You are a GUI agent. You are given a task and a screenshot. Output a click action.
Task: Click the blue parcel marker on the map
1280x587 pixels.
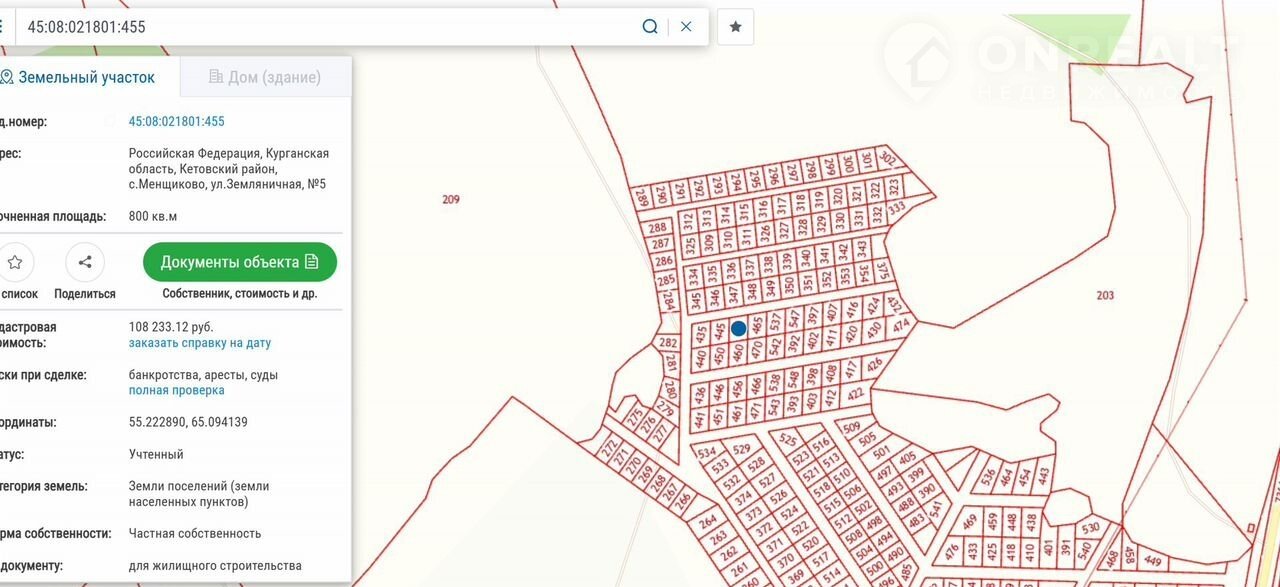tap(738, 328)
